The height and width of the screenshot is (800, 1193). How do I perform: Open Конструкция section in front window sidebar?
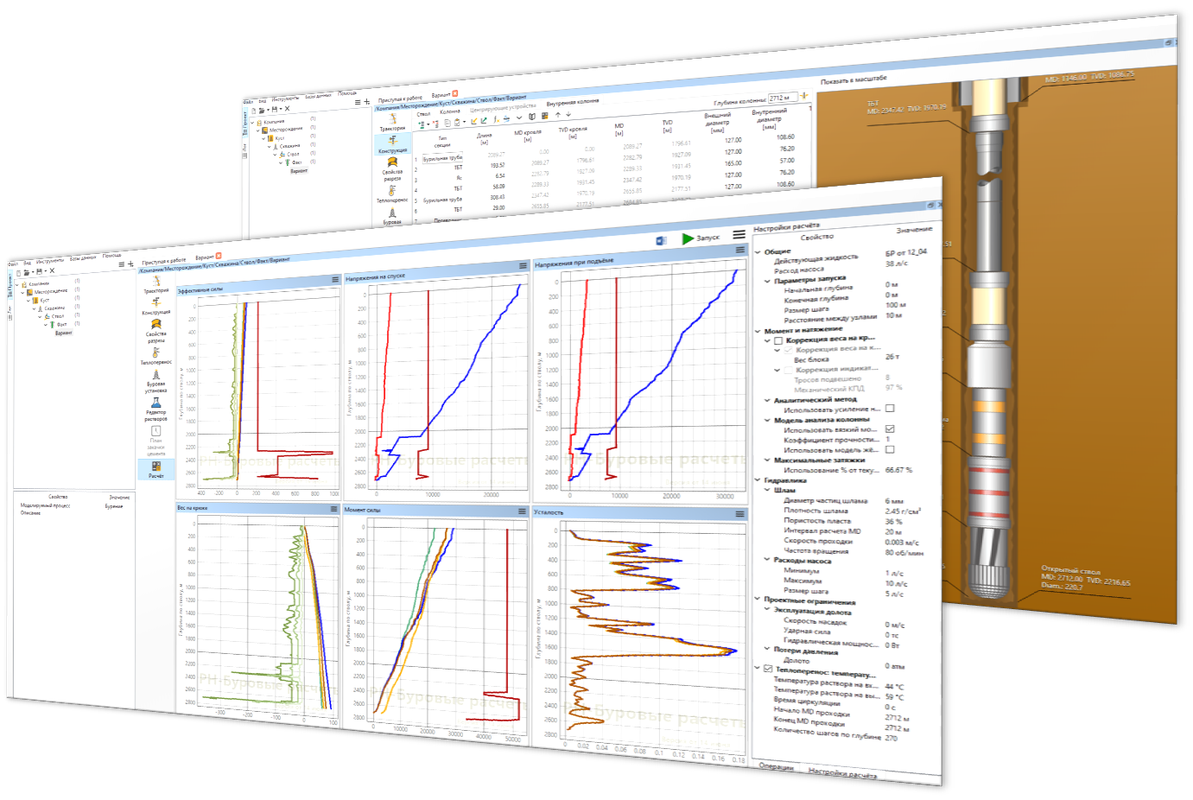point(156,307)
